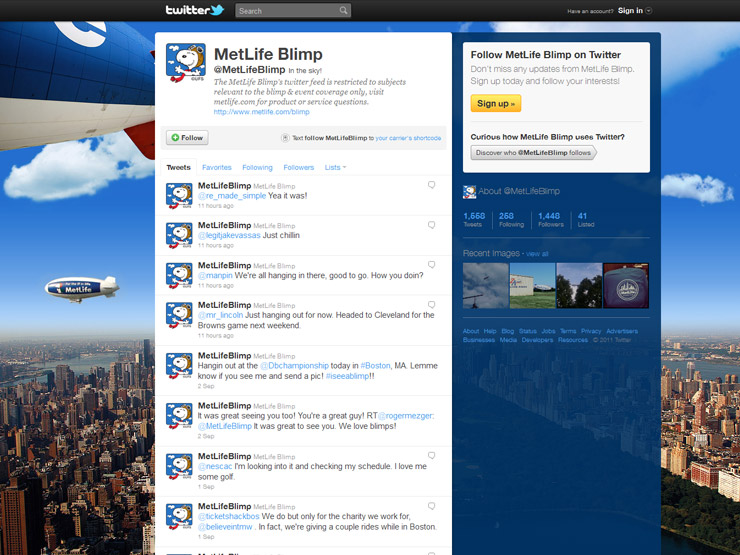Switch to the Tweets tab
This screenshot has width=740, height=555.
point(178,168)
